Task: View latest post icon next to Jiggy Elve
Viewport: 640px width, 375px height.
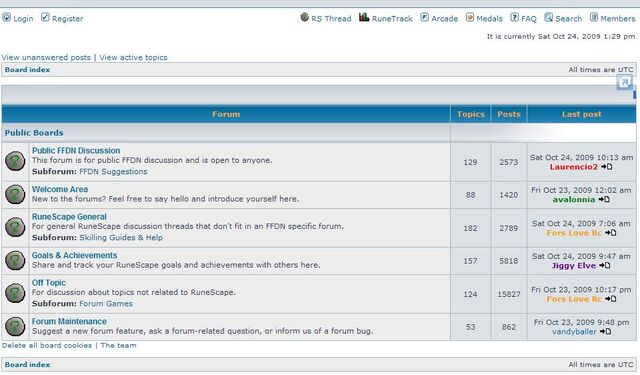Action: (604, 266)
